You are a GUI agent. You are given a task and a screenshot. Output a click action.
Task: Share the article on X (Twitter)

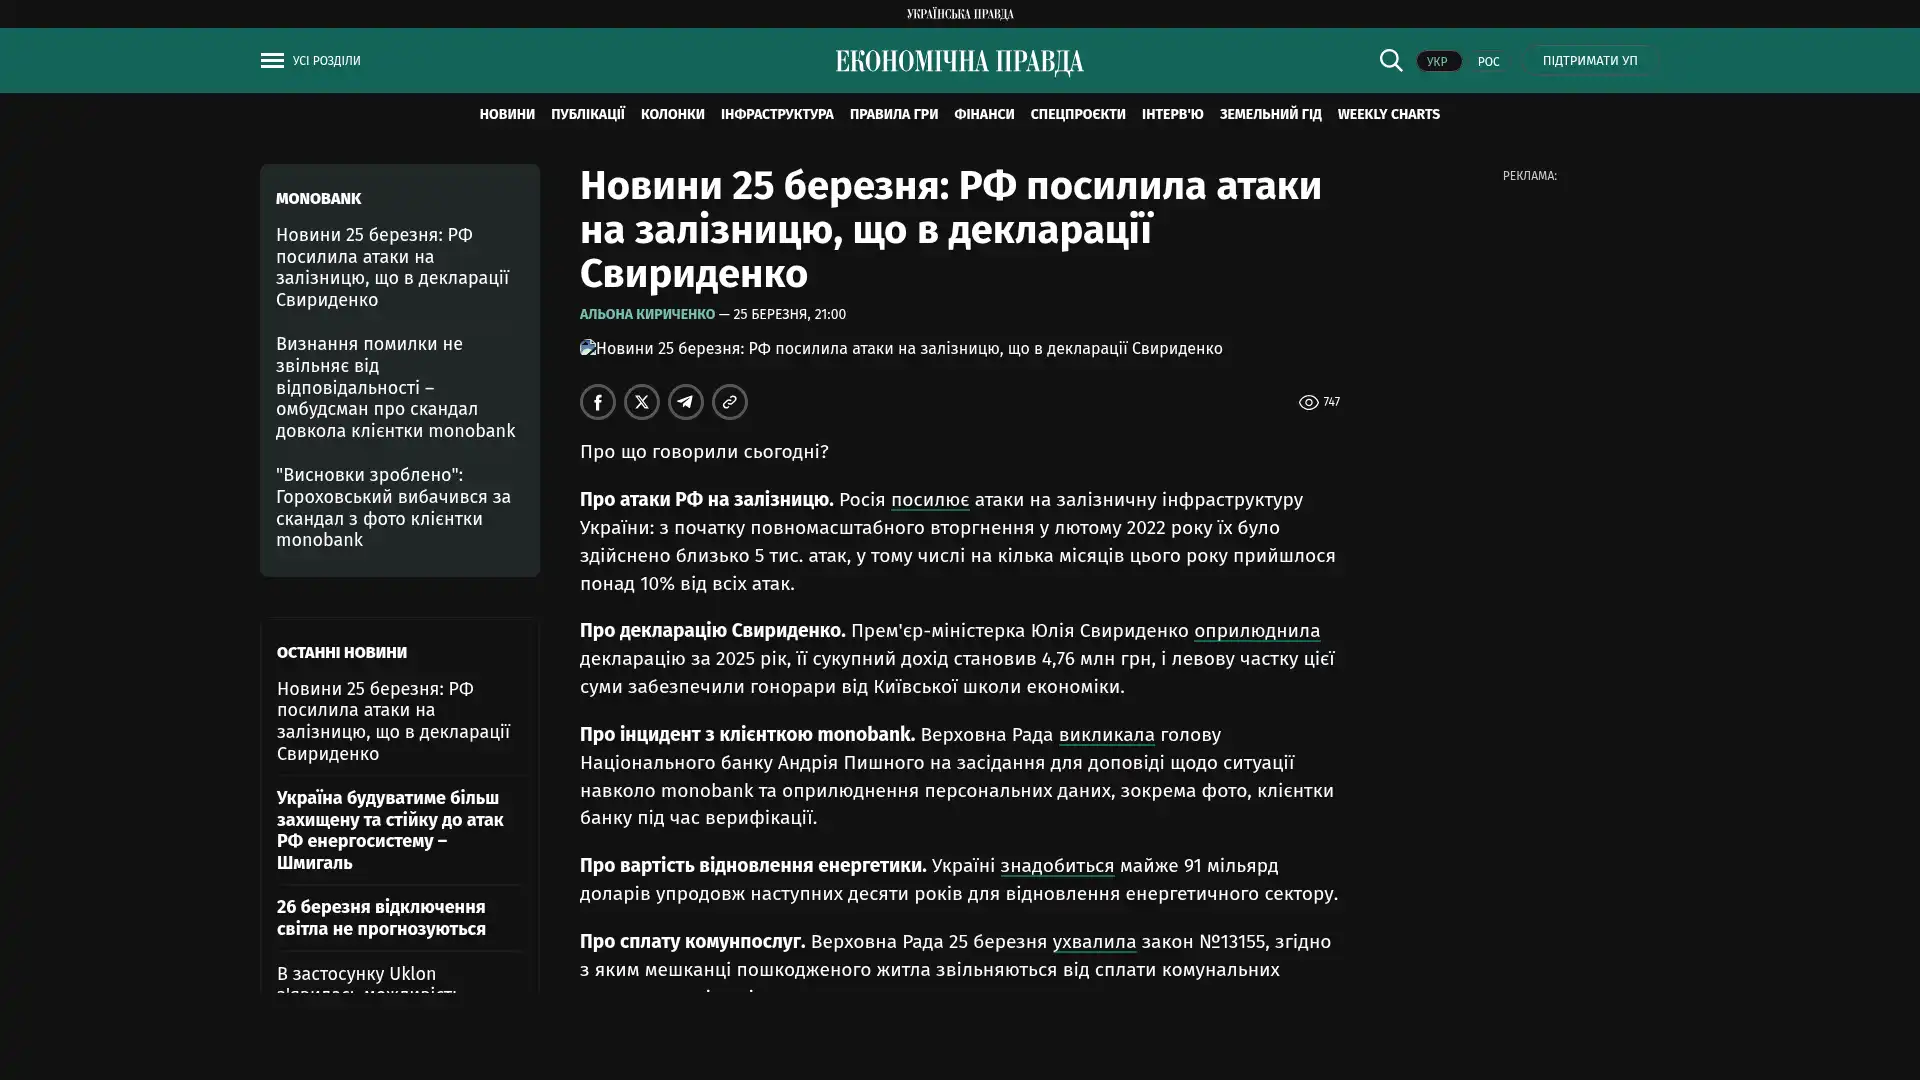click(x=642, y=402)
